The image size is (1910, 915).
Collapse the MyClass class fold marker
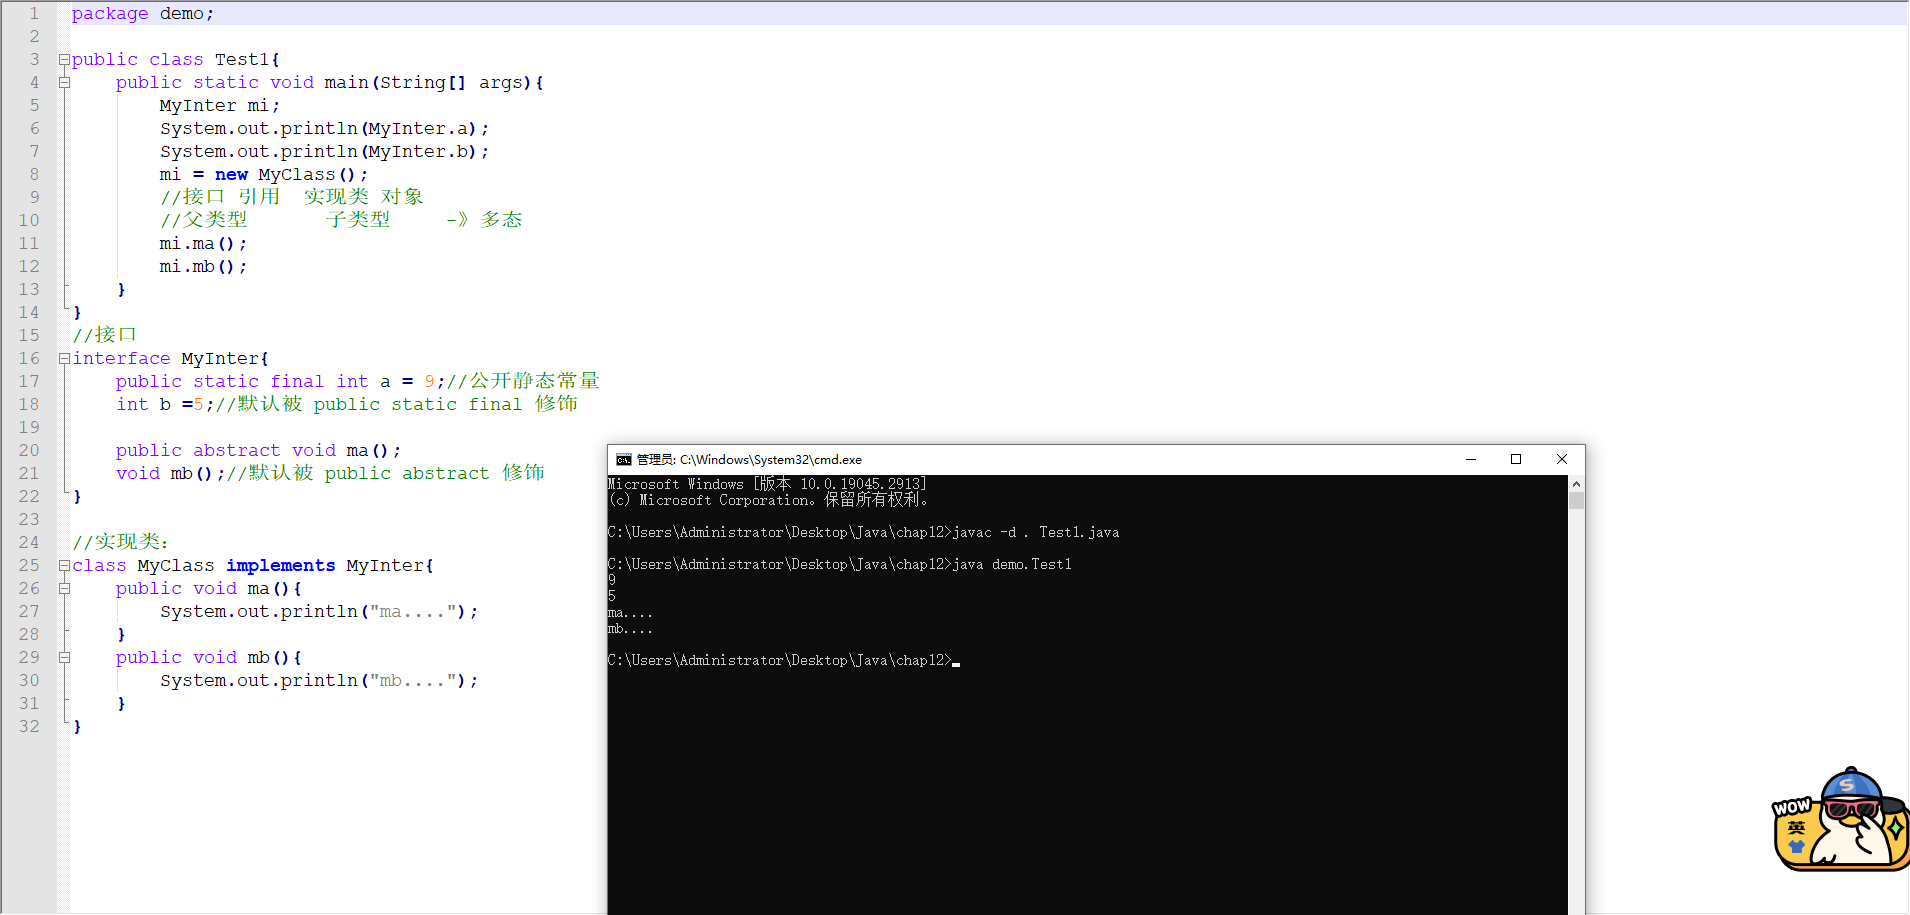click(x=64, y=566)
